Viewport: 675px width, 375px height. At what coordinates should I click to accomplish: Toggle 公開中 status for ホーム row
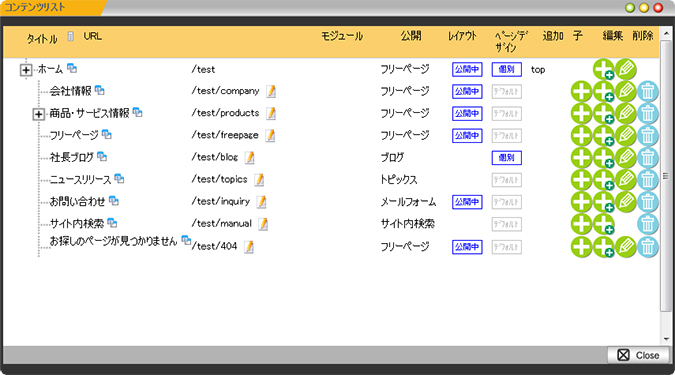pos(467,69)
